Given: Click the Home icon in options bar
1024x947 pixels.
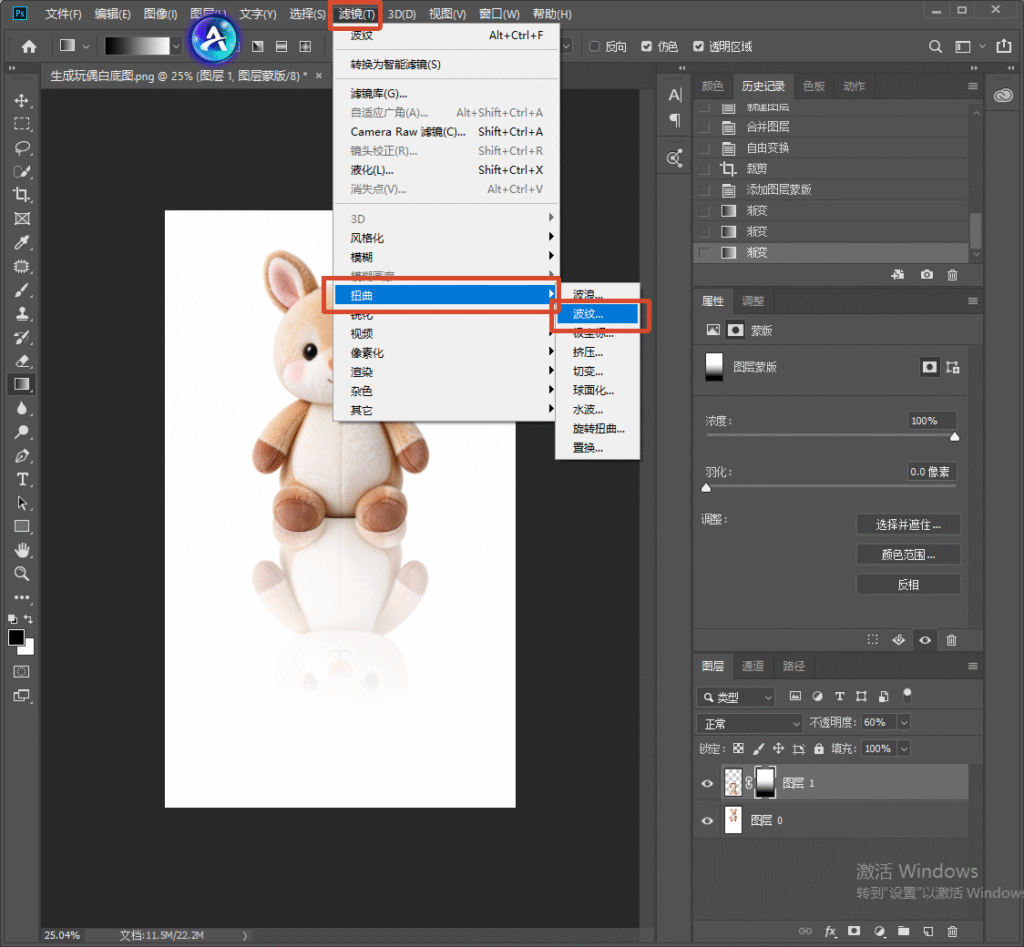Looking at the screenshot, I should coord(29,46).
